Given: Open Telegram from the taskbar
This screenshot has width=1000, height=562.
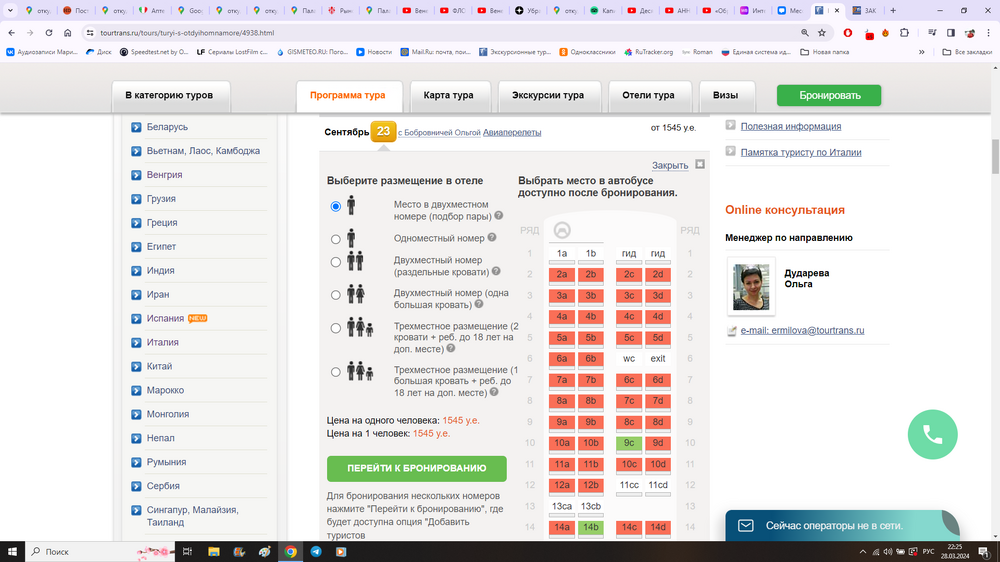Looking at the screenshot, I should click(317, 551).
